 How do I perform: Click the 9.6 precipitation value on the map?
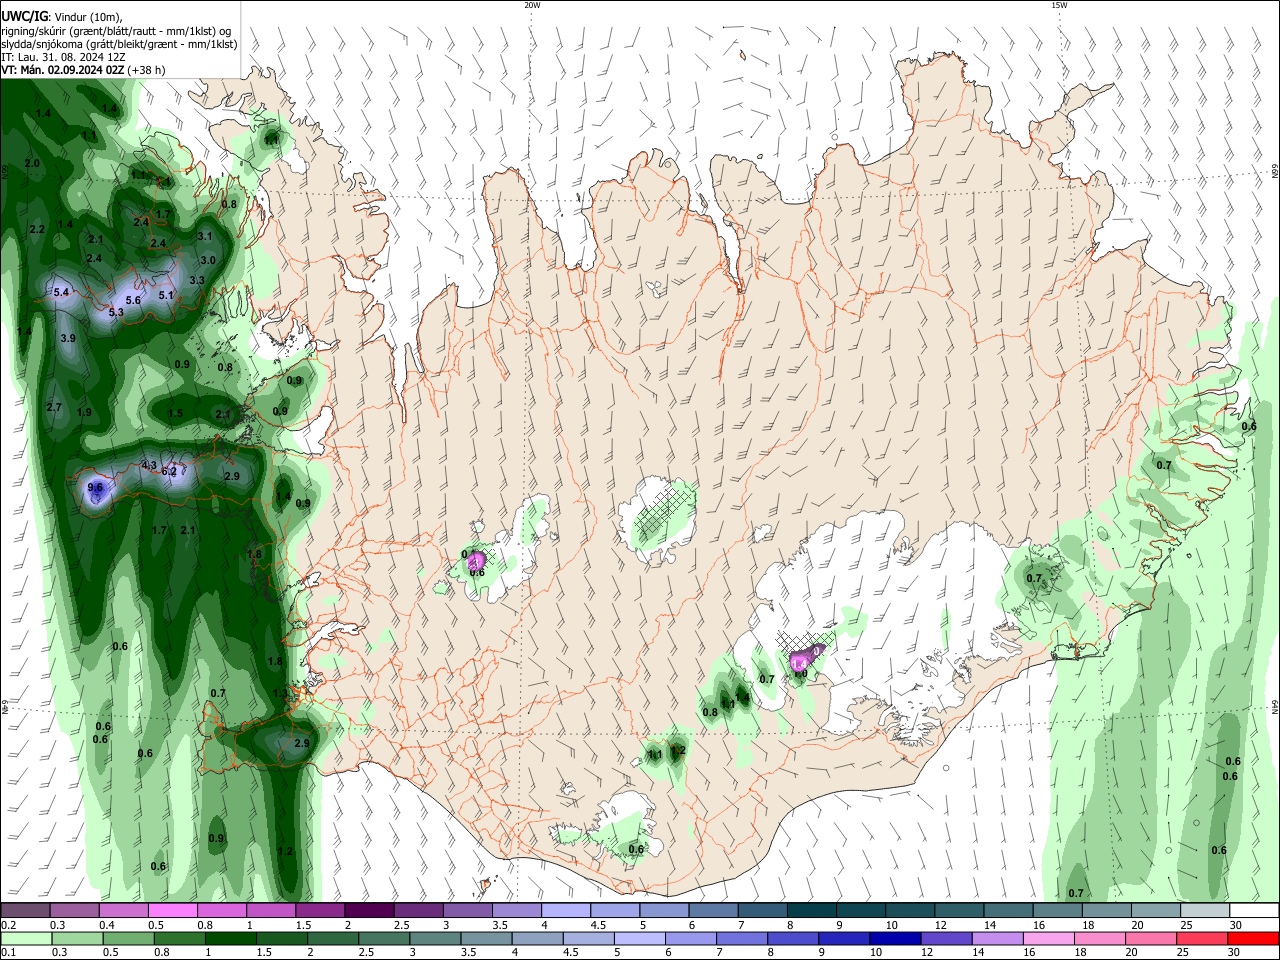point(96,488)
